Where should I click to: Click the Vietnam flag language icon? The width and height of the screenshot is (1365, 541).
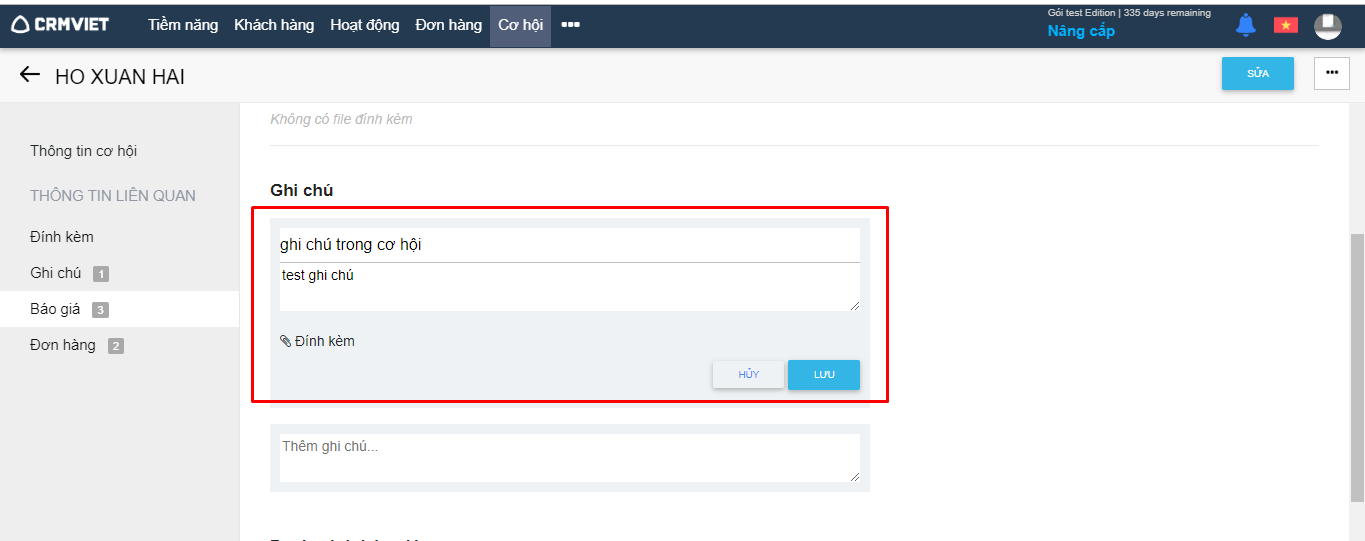(1285, 25)
